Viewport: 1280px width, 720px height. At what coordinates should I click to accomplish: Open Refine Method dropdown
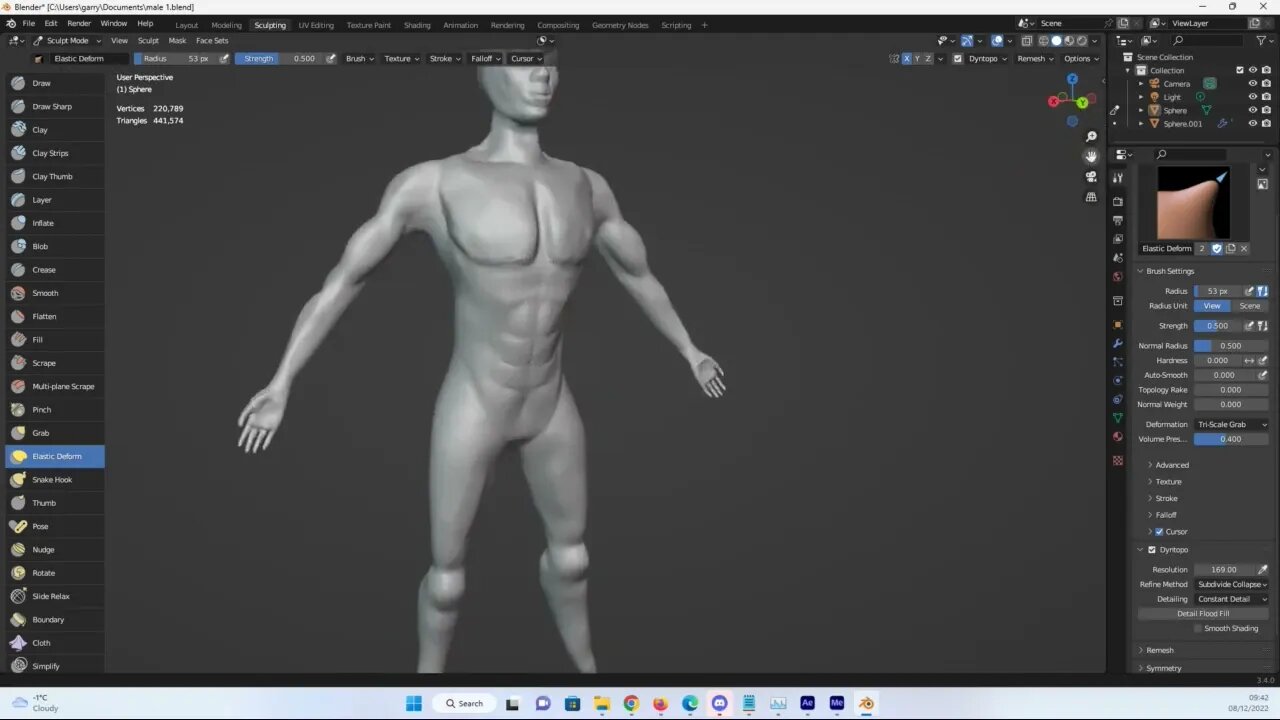click(x=1231, y=584)
